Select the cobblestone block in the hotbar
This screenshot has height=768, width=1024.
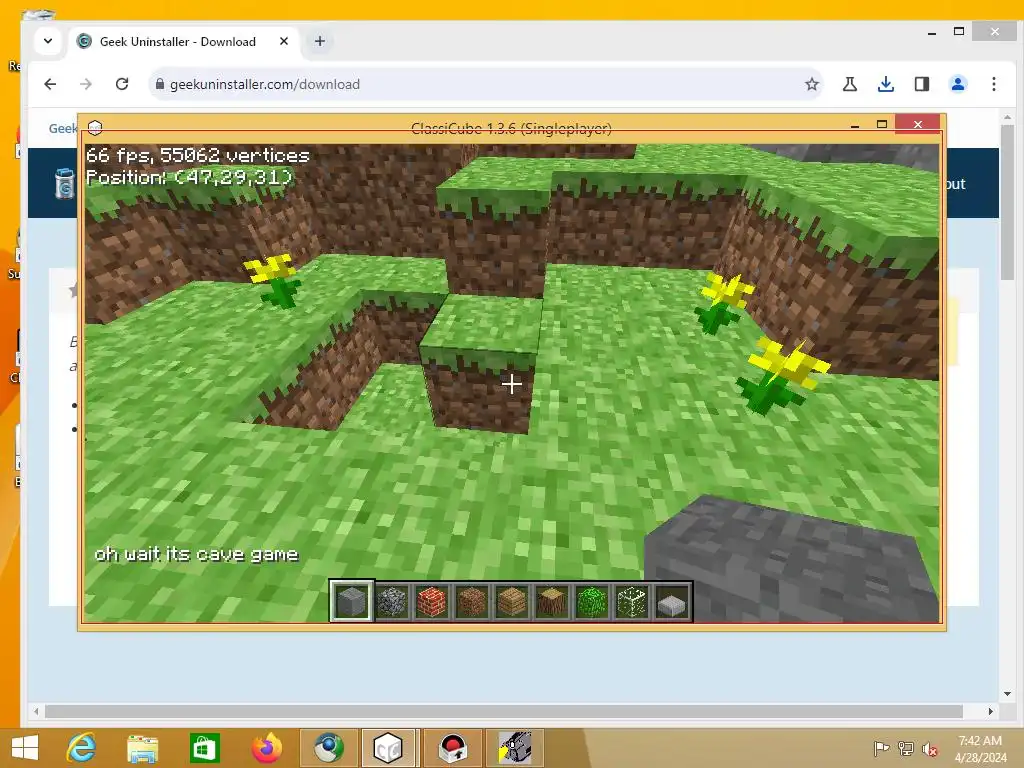[392, 601]
